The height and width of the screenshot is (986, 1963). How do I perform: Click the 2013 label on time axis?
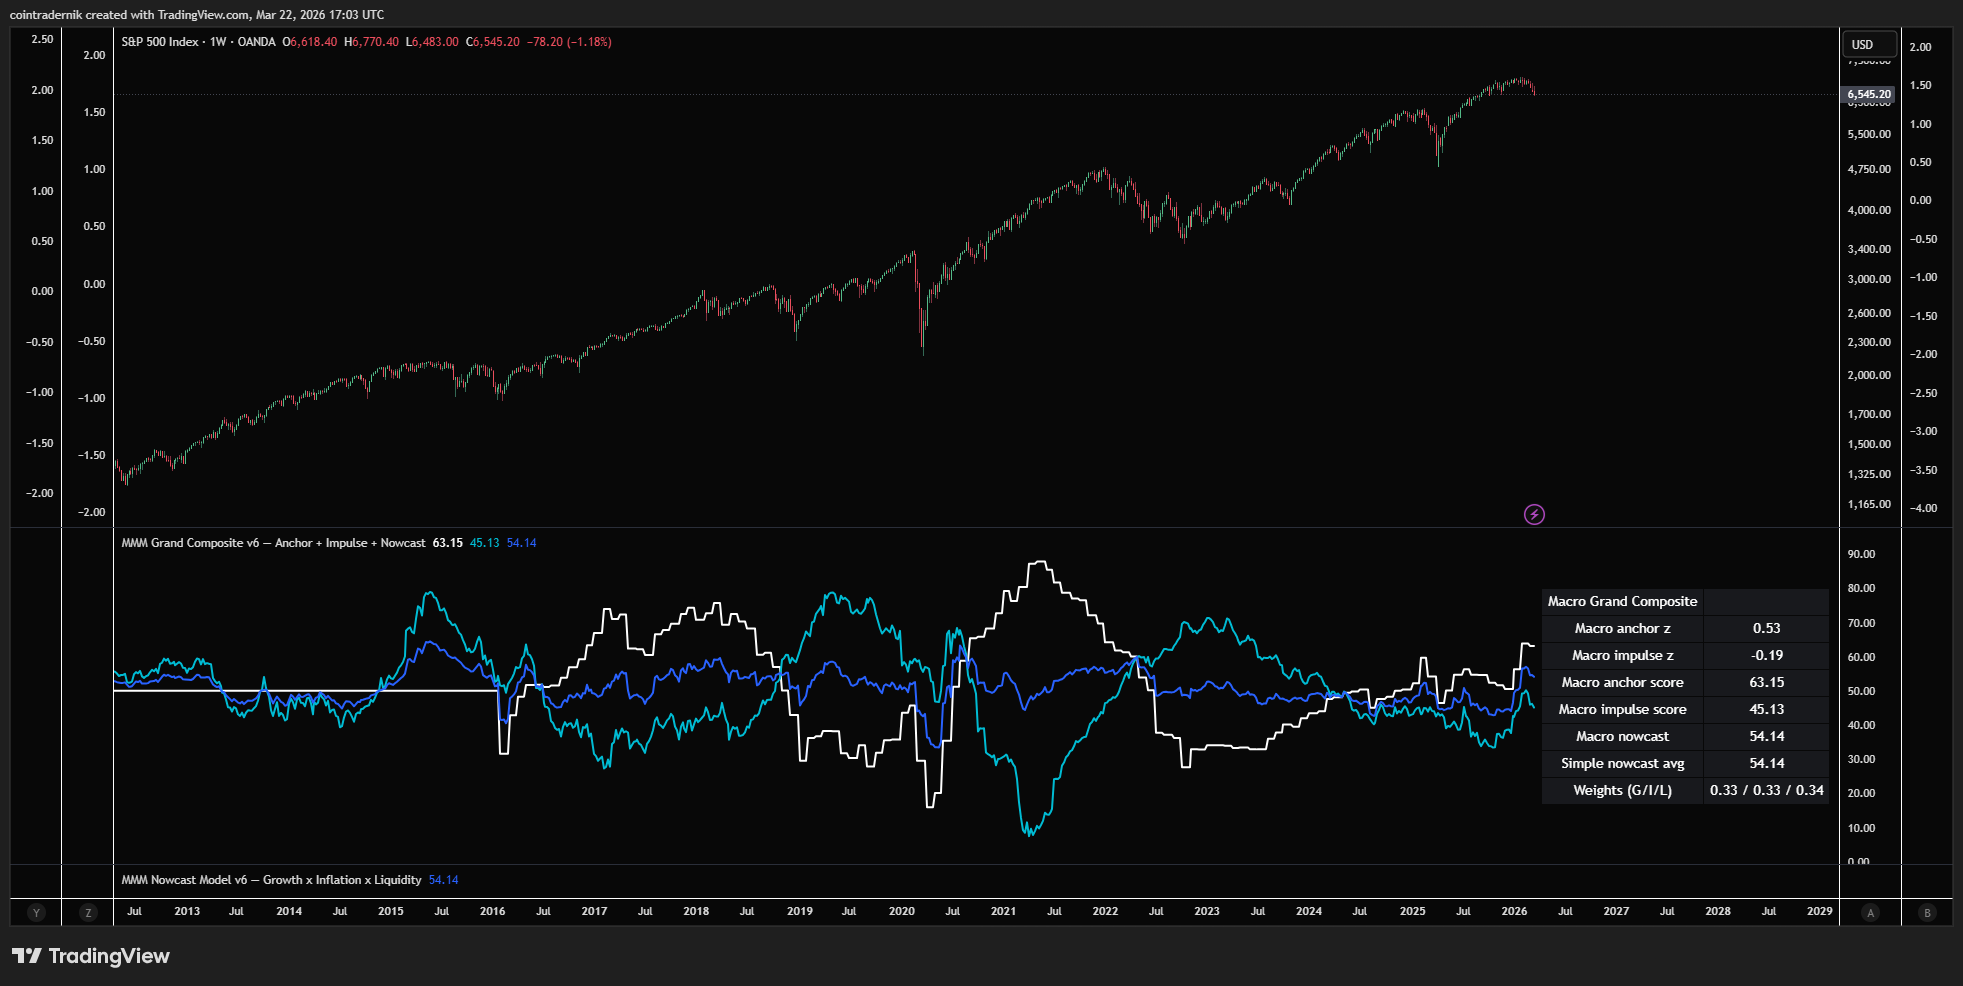coord(187,911)
